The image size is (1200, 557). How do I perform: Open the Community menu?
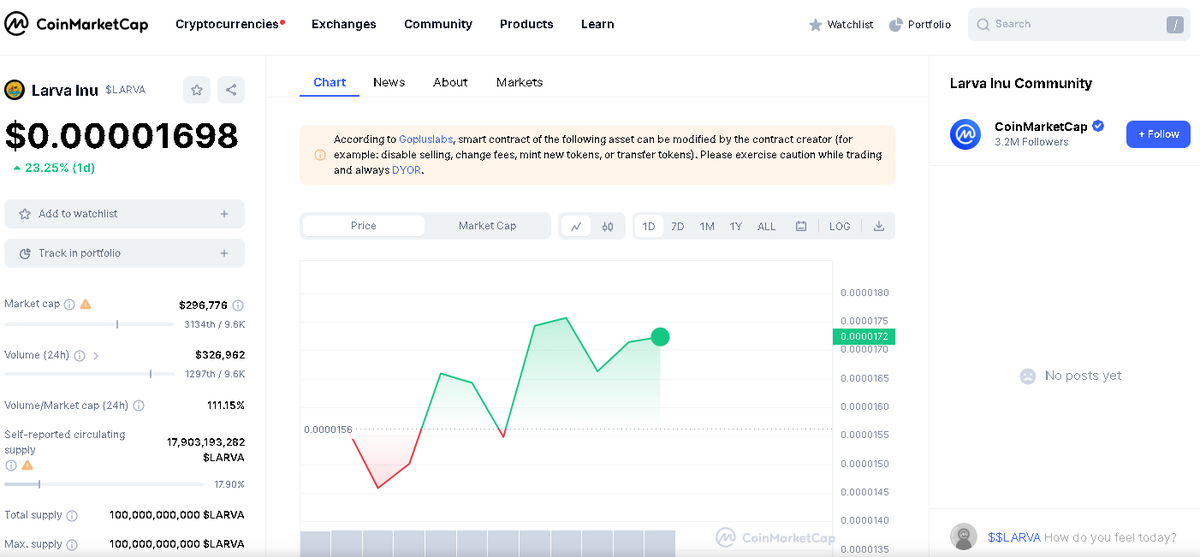[438, 24]
